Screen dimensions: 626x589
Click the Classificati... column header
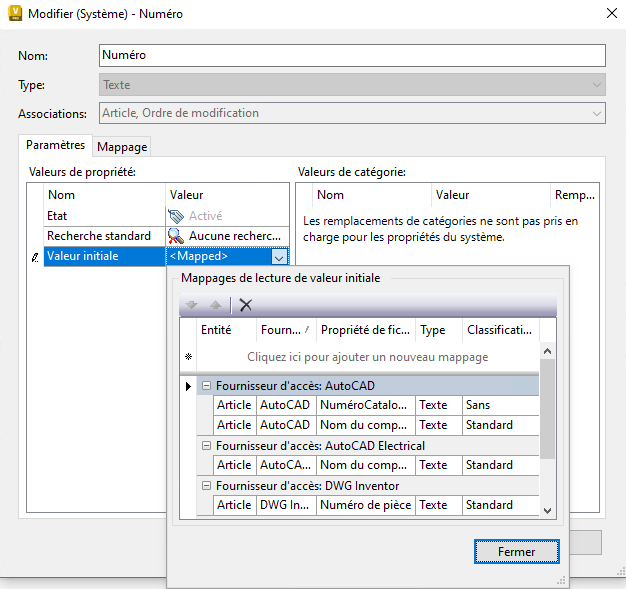tap(501, 330)
